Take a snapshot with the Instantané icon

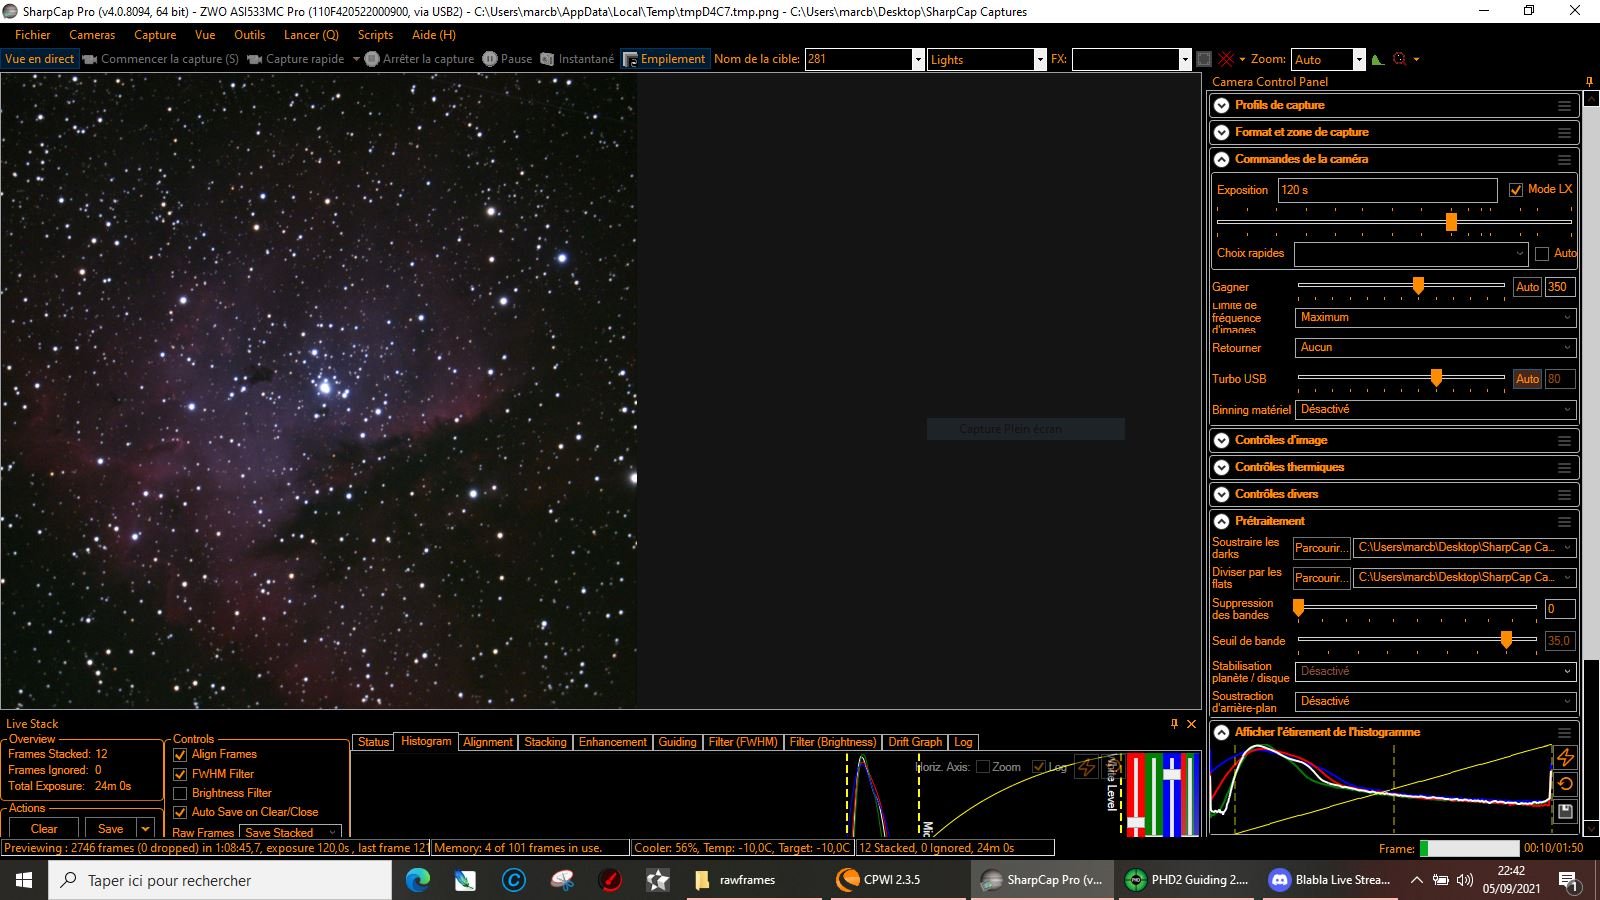point(547,59)
